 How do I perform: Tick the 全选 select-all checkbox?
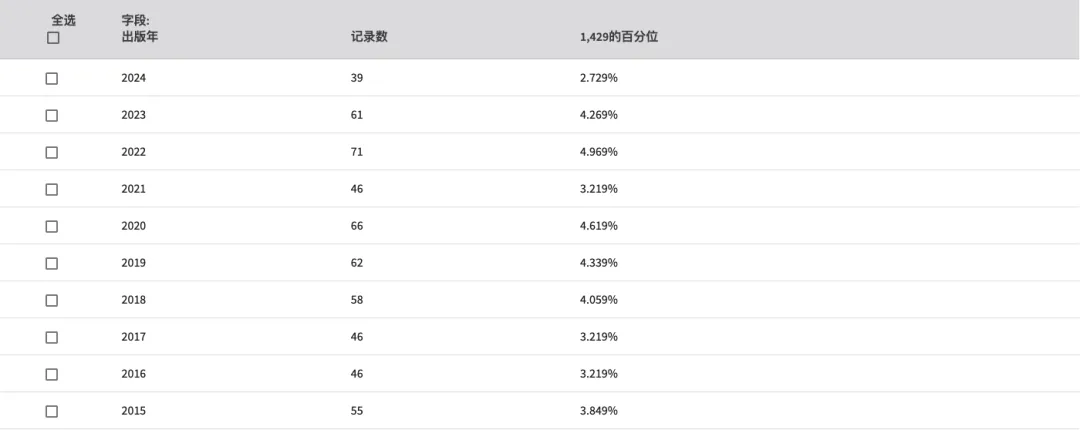53,38
